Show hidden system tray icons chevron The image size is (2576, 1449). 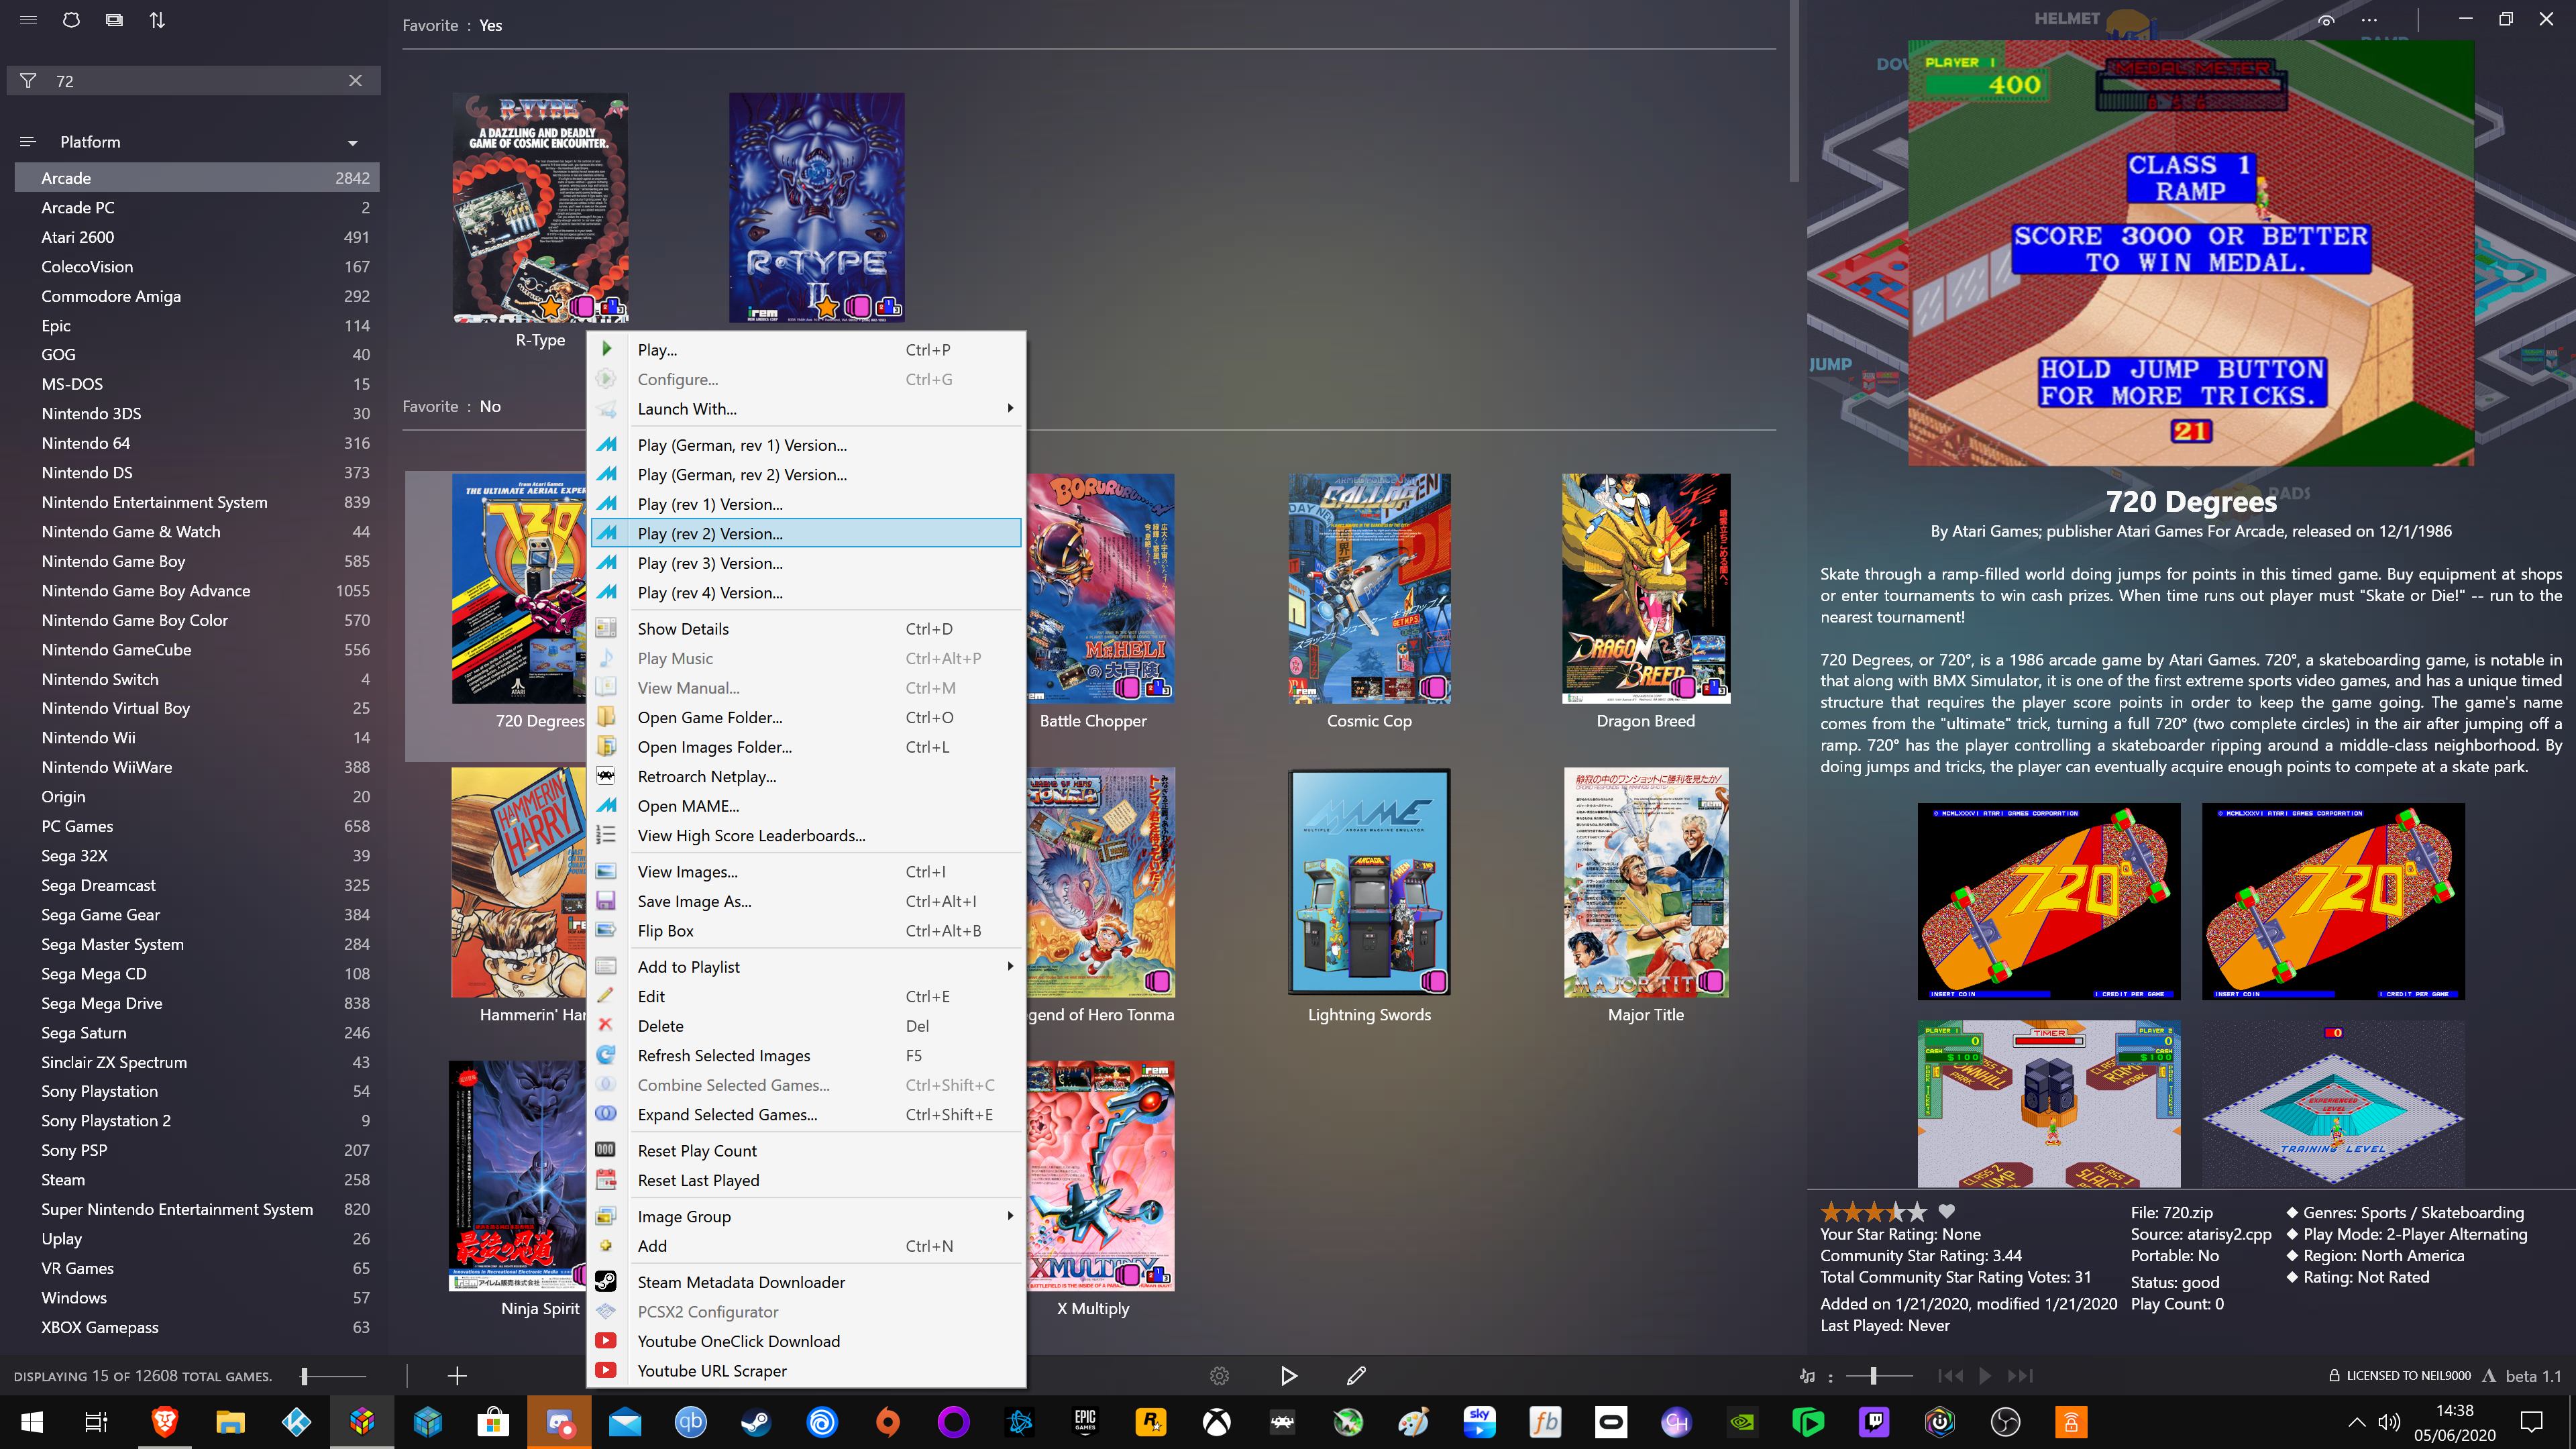(2357, 1422)
